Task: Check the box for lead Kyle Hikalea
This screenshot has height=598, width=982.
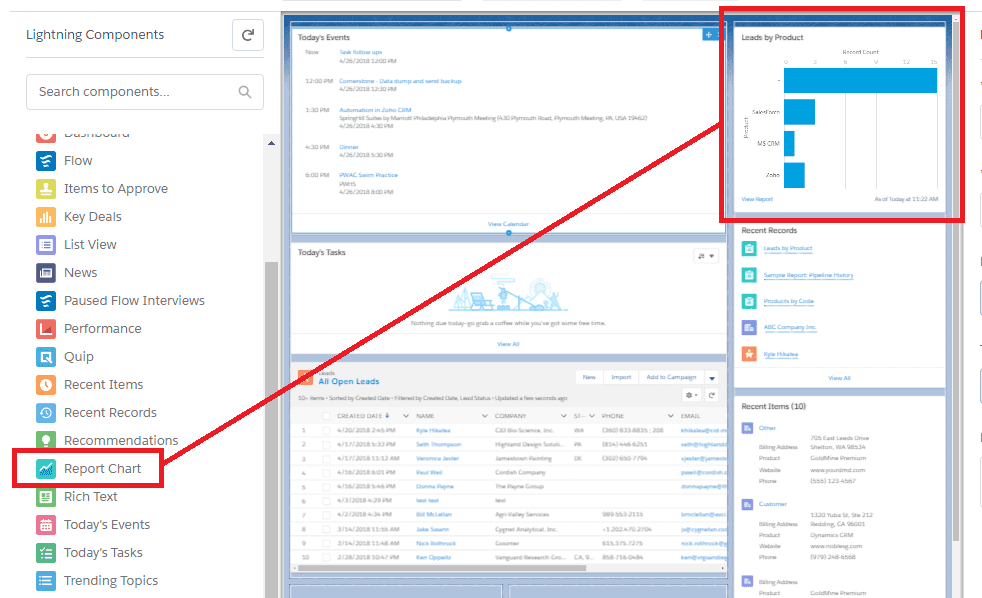Action: [326, 431]
